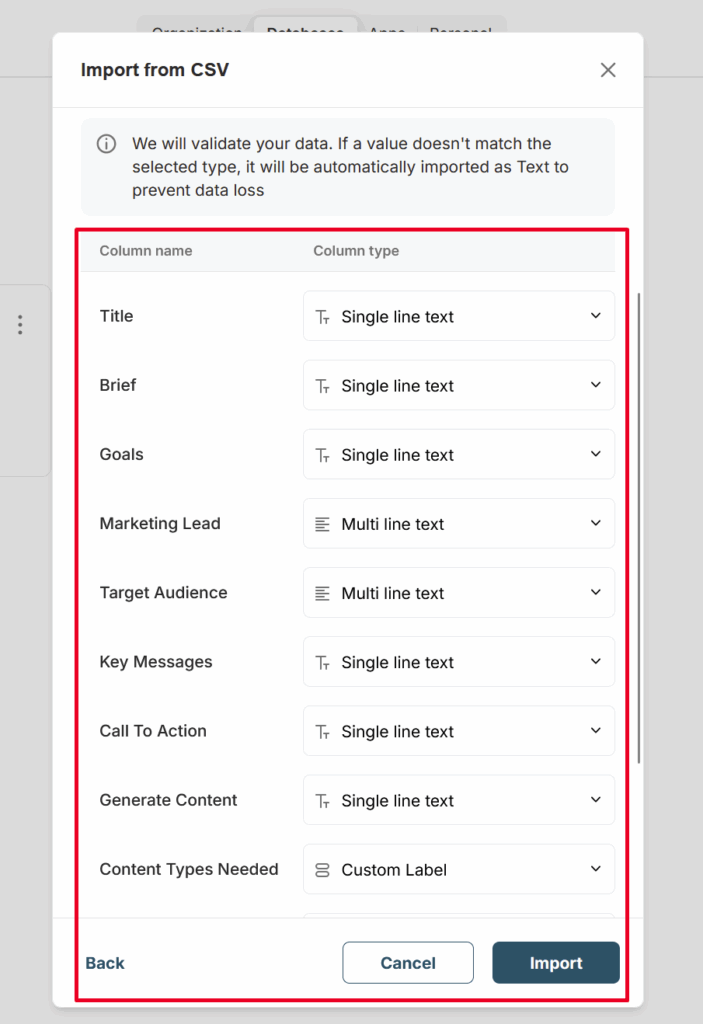Click the three-dot menu icon behind the dialog
The height and width of the screenshot is (1024, 703).
(20, 325)
